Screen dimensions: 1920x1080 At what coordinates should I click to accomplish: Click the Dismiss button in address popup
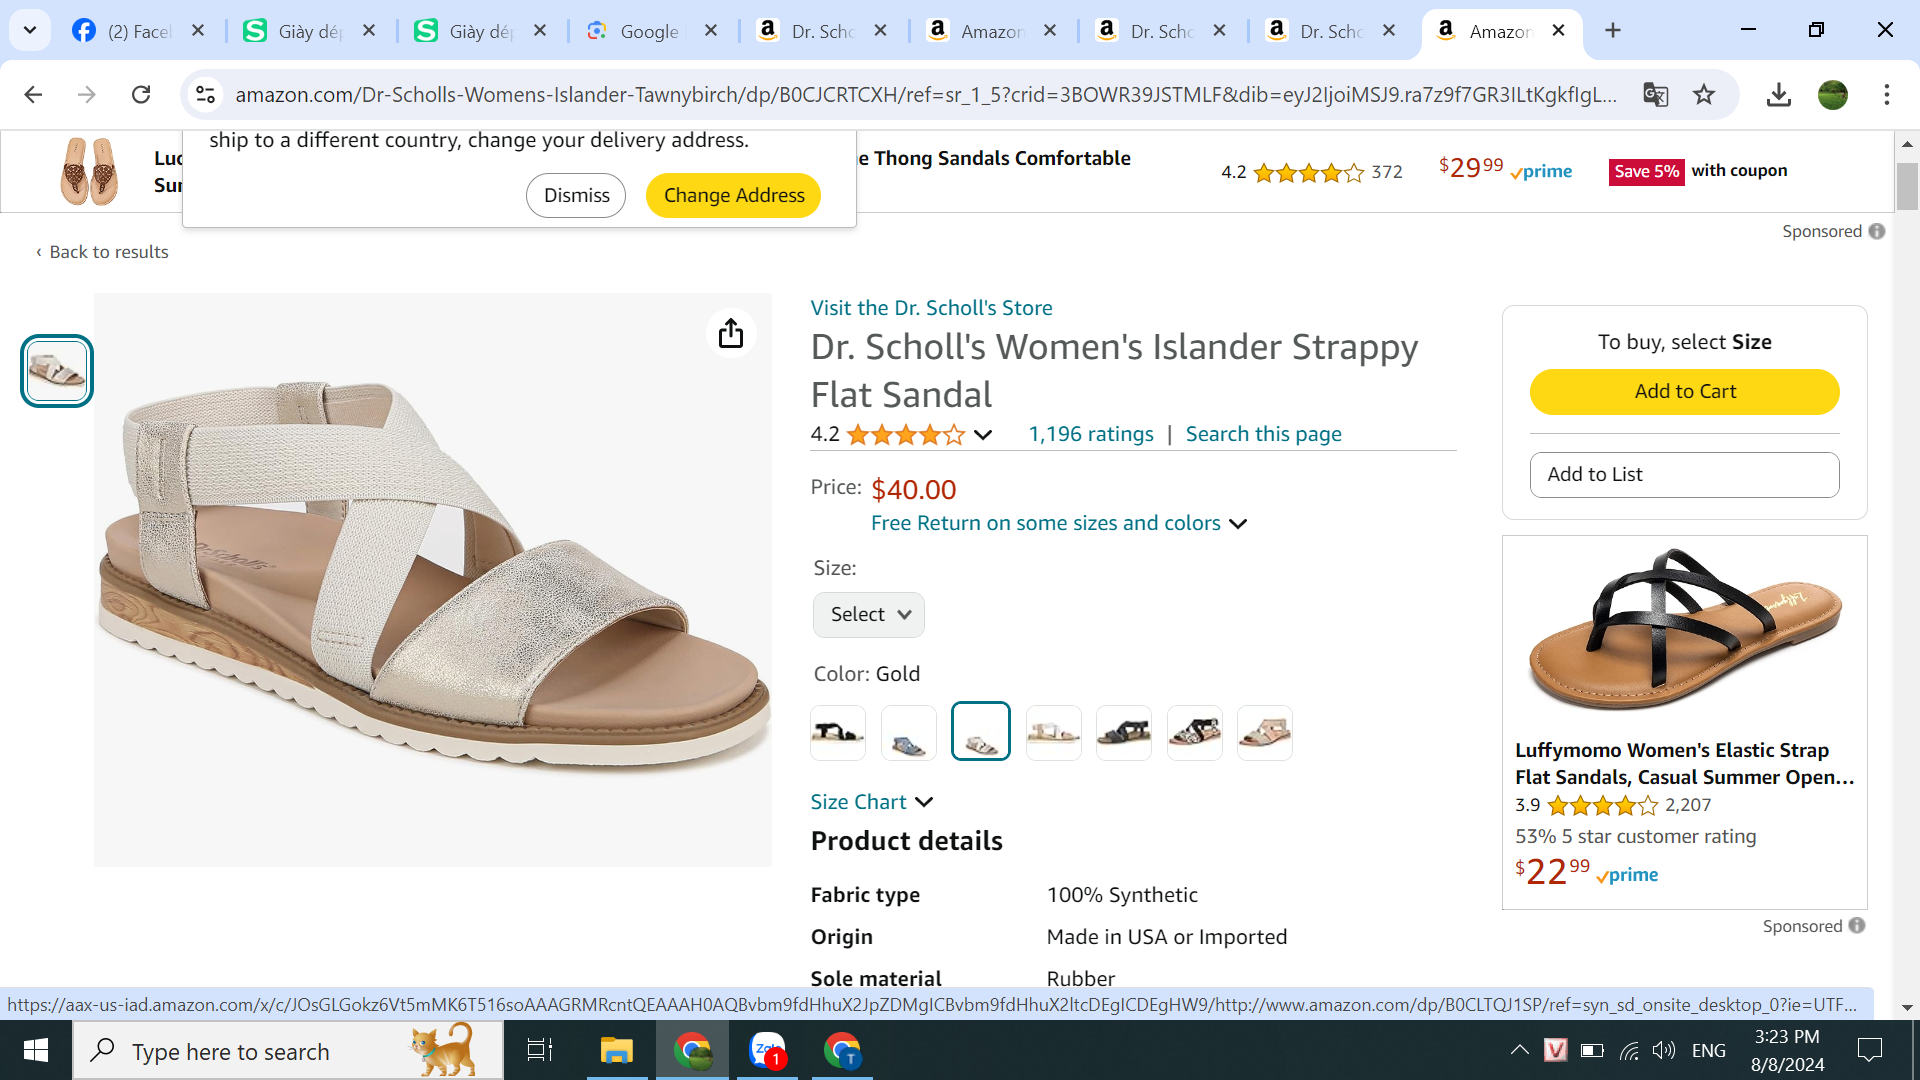(576, 195)
